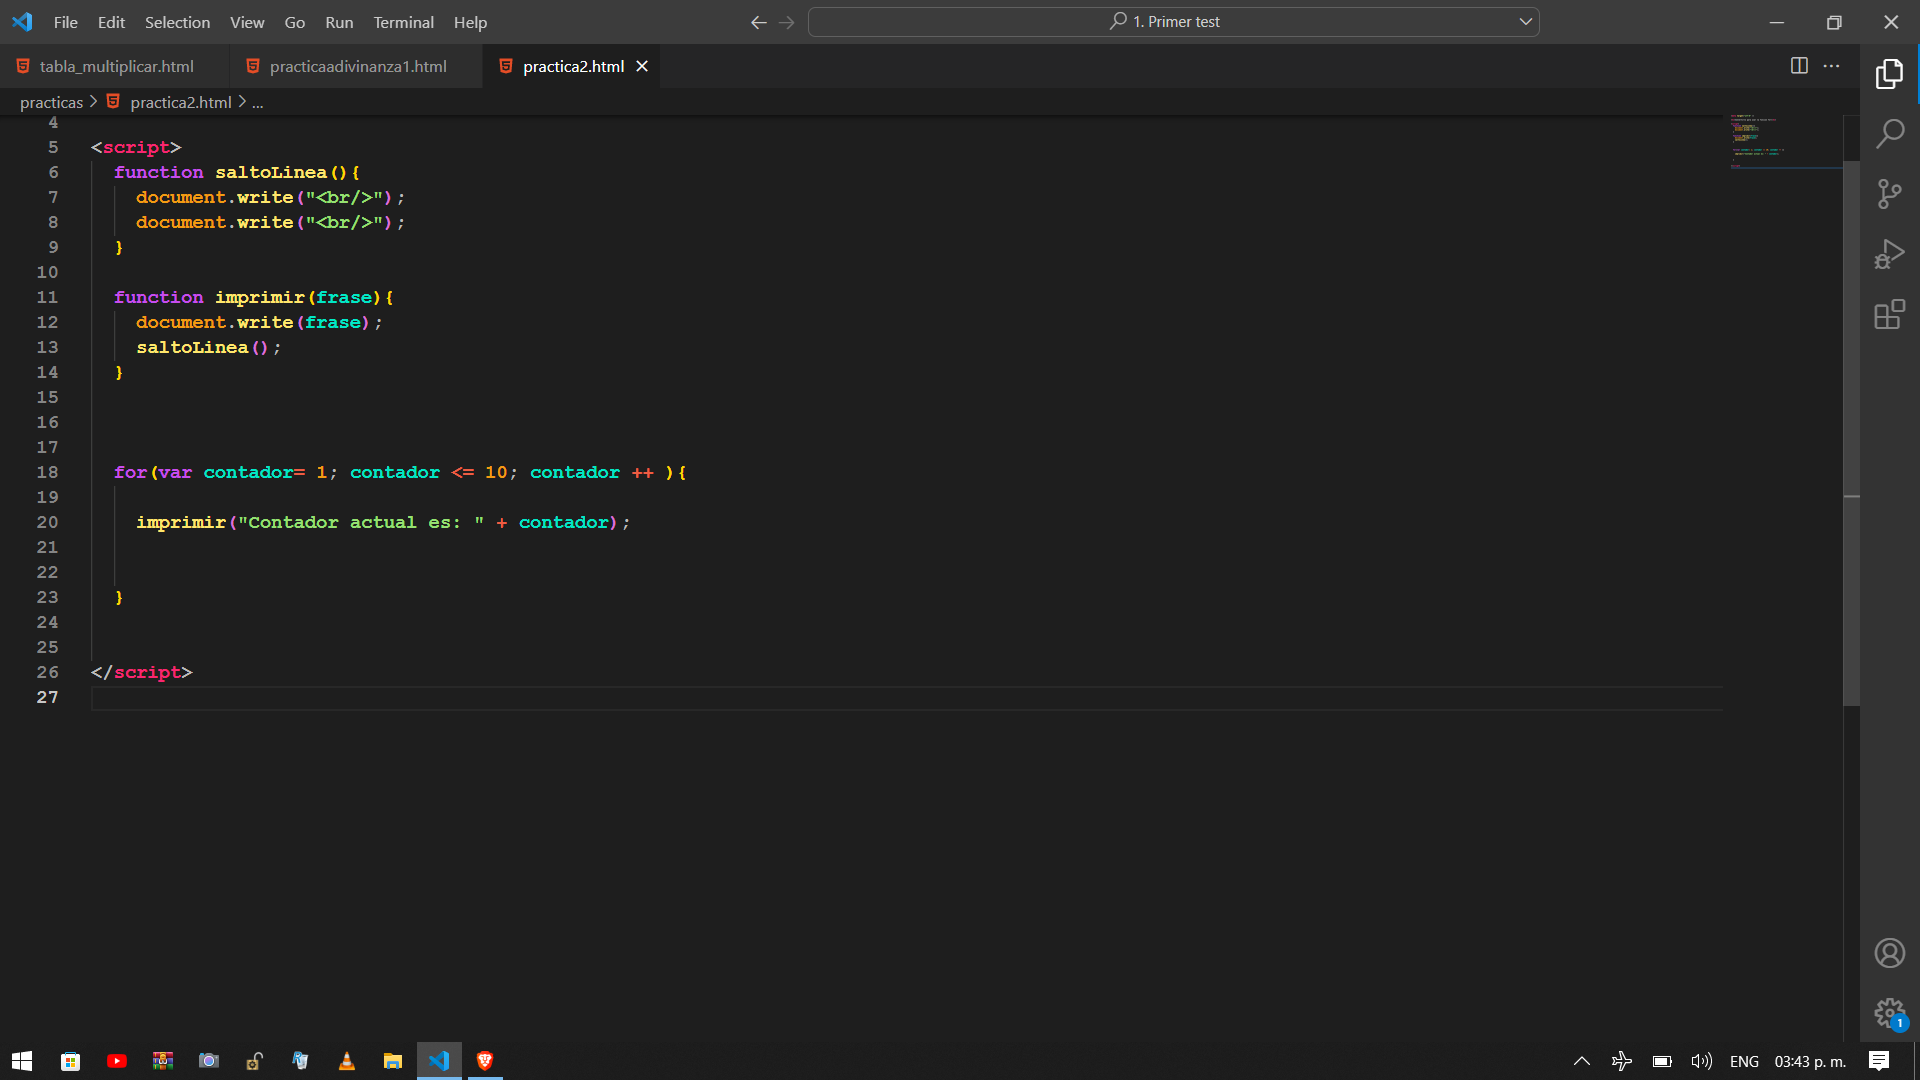Open the Explorer view in activity bar
The width and height of the screenshot is (1920, 1080).
1889,74
